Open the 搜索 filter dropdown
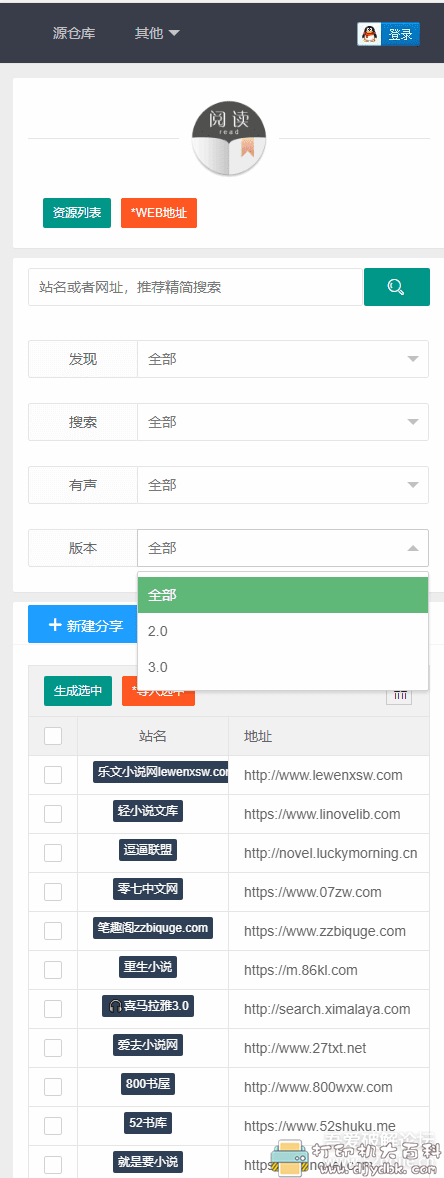Viewport: 444px width, 1178px height. 283,422
